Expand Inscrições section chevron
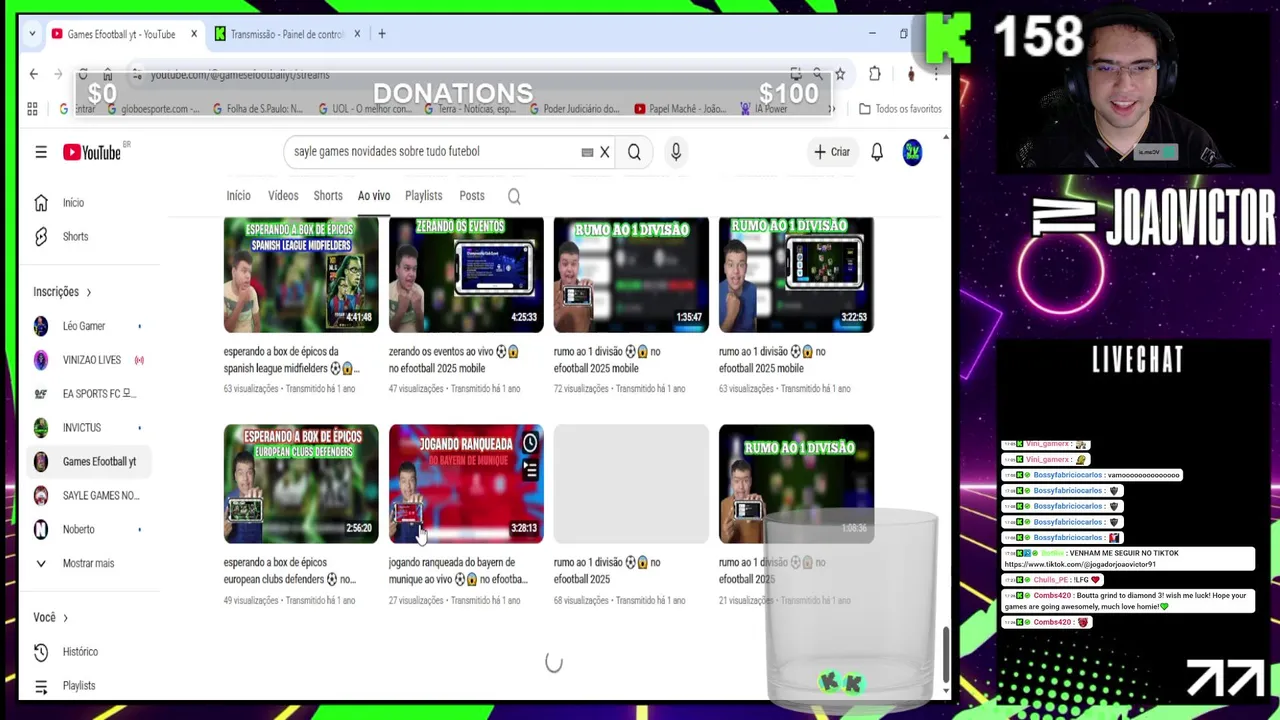 tap(88, 292)
